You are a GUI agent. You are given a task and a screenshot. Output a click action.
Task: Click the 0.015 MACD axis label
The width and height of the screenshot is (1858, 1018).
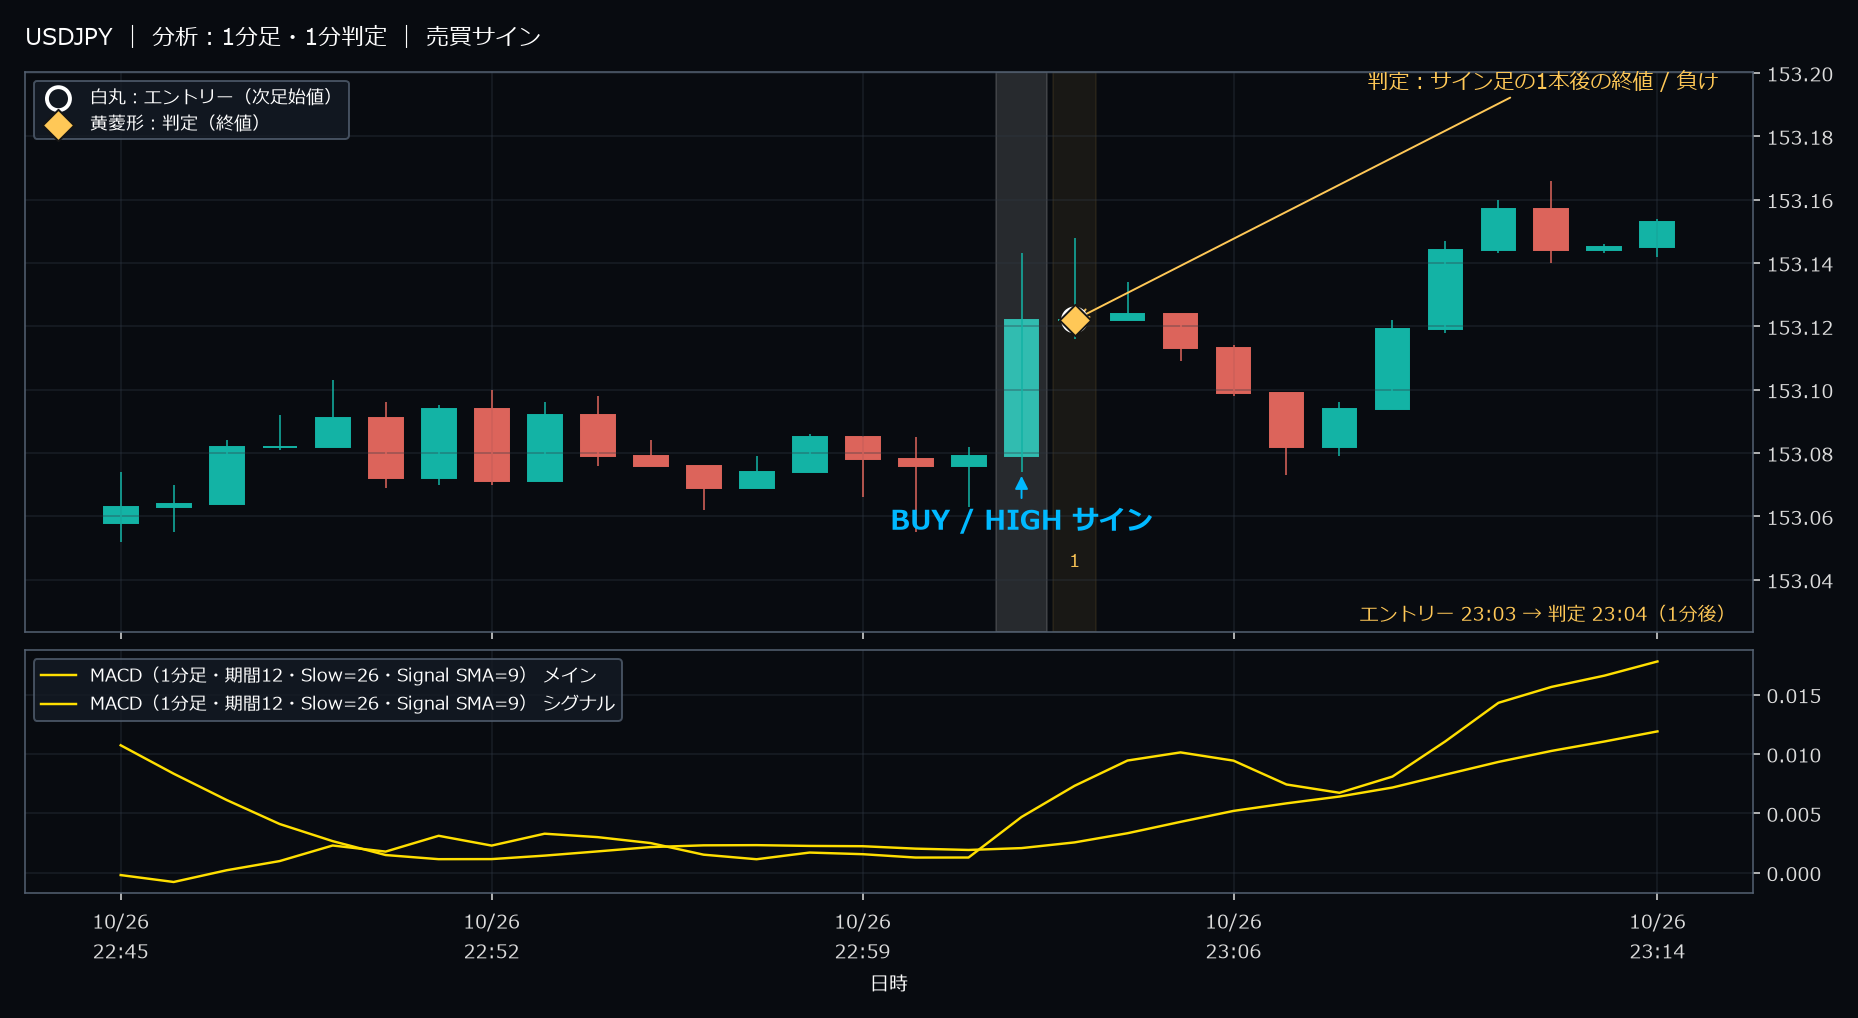coord(1794,697)
